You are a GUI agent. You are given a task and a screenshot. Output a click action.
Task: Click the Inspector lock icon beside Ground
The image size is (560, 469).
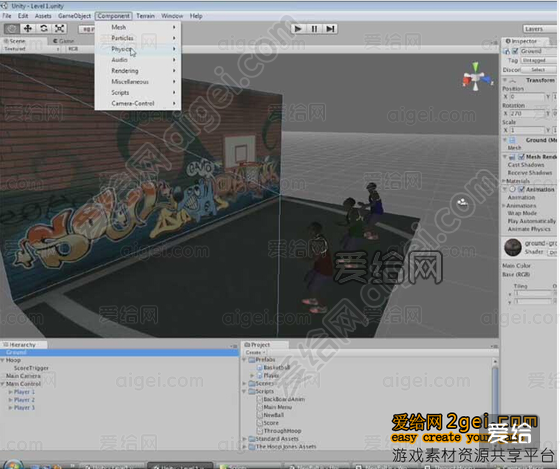pyautogui.click(x=506, y=51)
